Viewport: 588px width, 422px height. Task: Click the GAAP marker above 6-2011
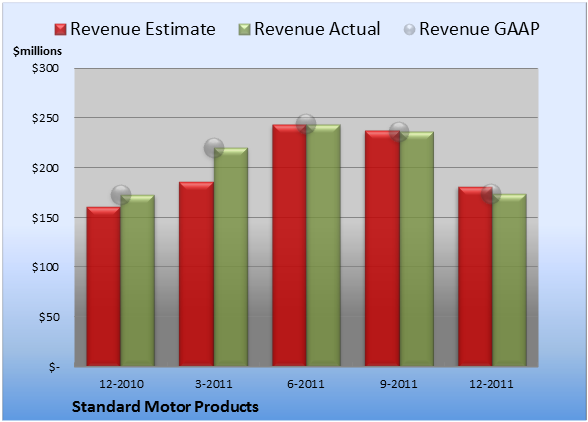point(306,123)
